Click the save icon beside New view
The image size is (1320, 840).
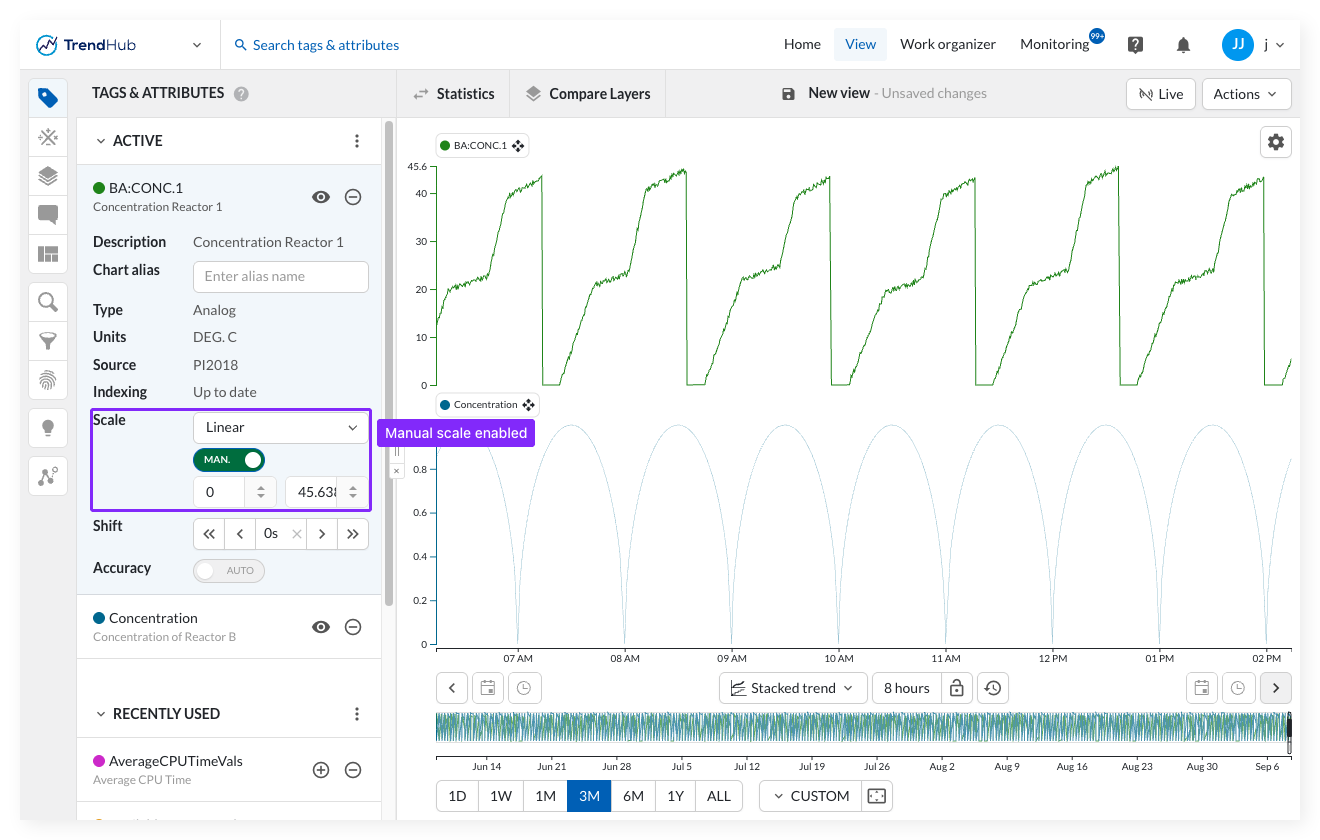click(788, 93)
